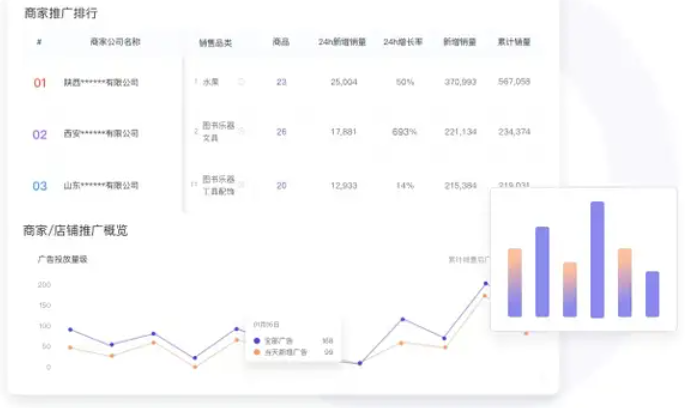
Task: Click the orange 当天新增广告 legend dot
Action: point(257,352)
